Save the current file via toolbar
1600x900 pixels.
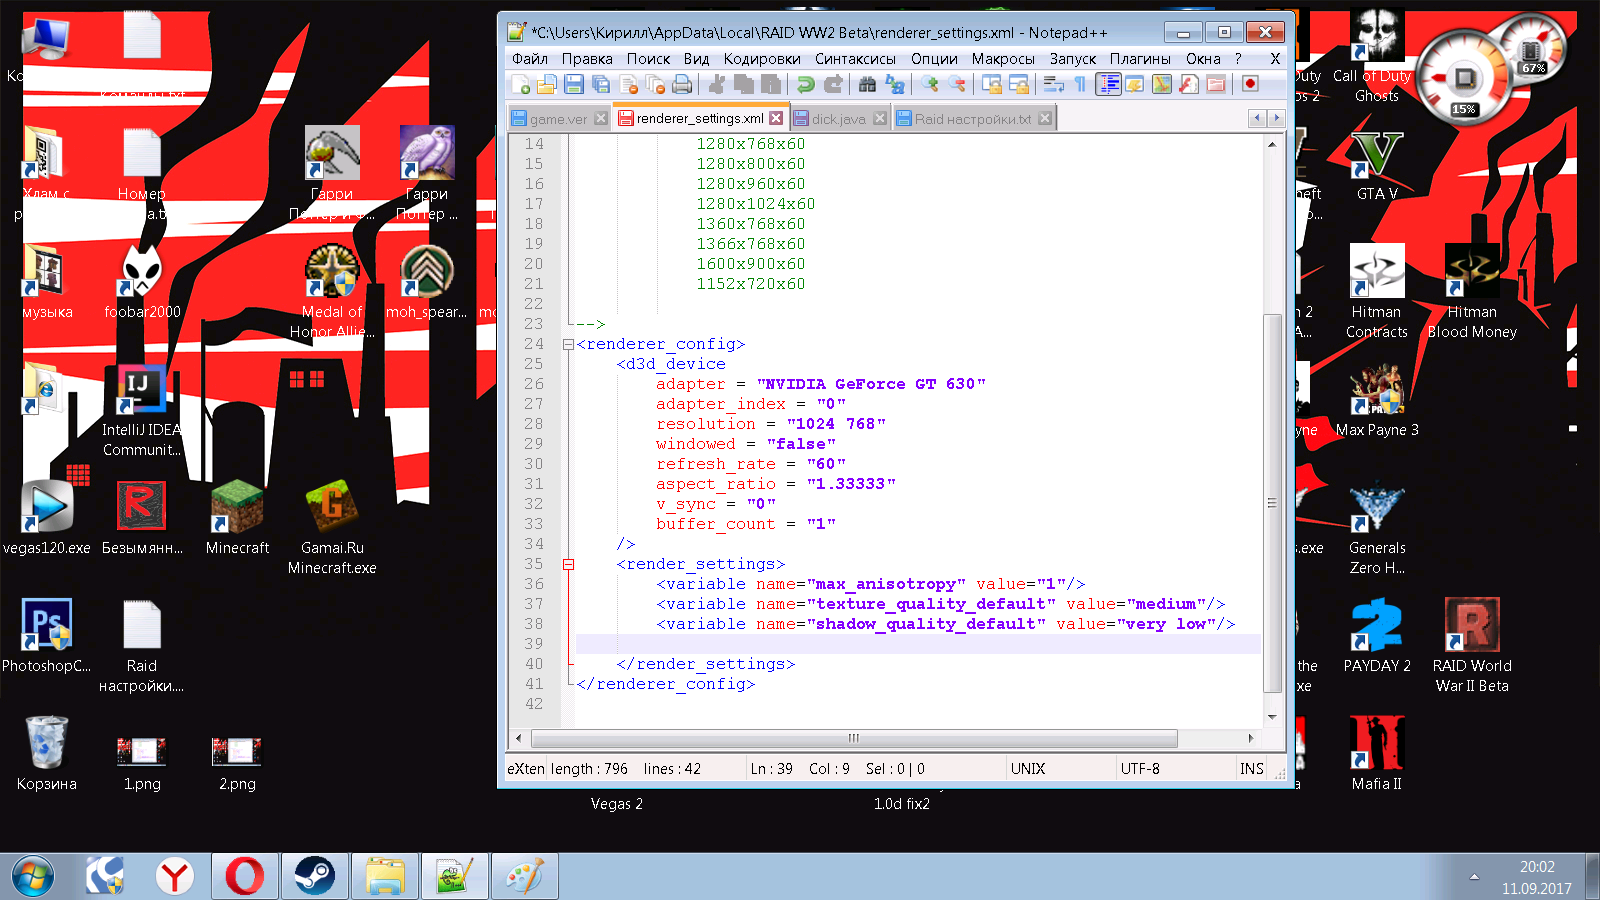tap(574, 84)
